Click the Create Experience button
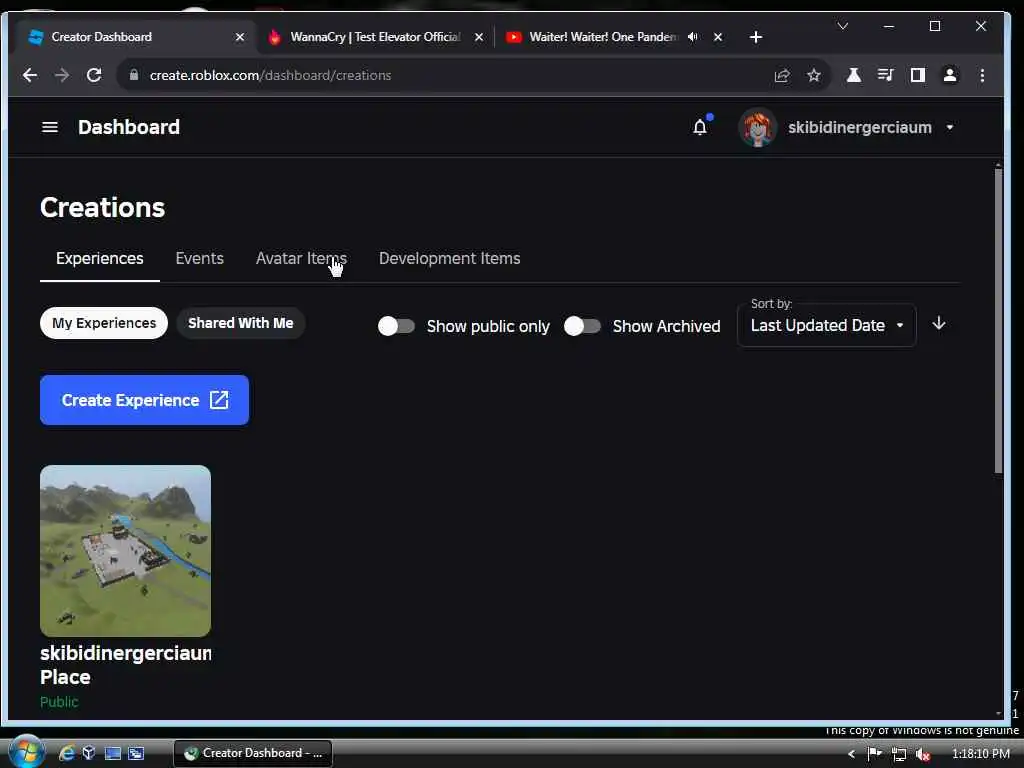This screenshot has height=768, width=1024. click(144, 400)
